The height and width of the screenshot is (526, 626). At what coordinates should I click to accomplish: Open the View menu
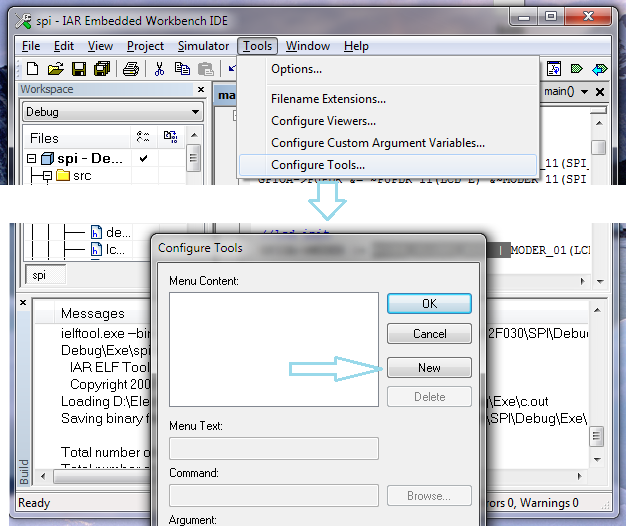100,46
